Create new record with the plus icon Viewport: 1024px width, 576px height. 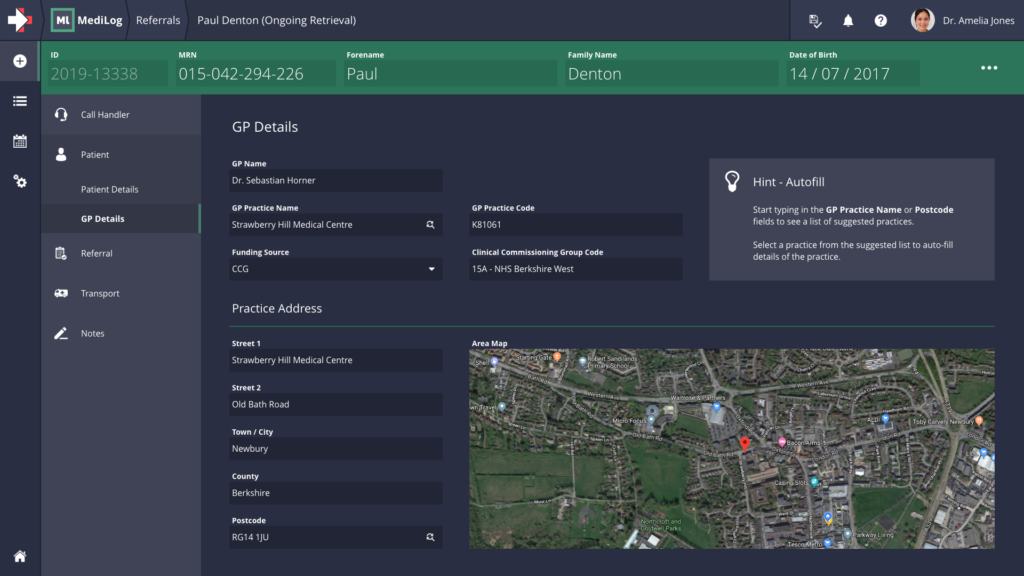pos(19,61)
